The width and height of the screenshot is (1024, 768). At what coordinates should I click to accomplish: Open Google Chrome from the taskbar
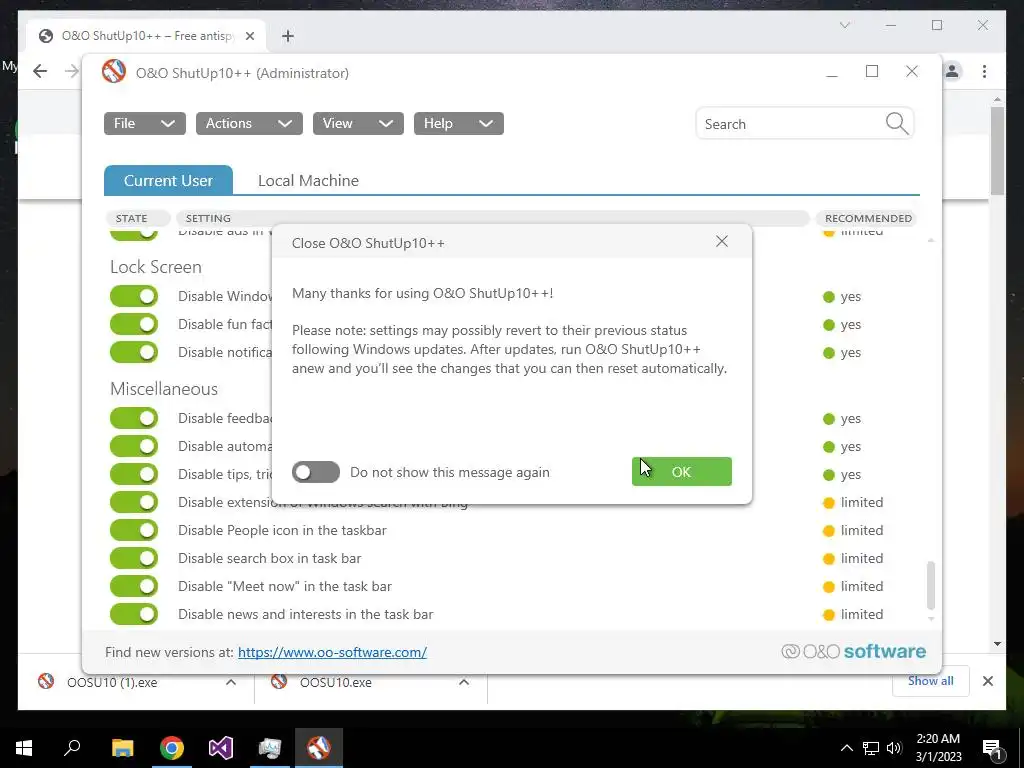point(172,748)
